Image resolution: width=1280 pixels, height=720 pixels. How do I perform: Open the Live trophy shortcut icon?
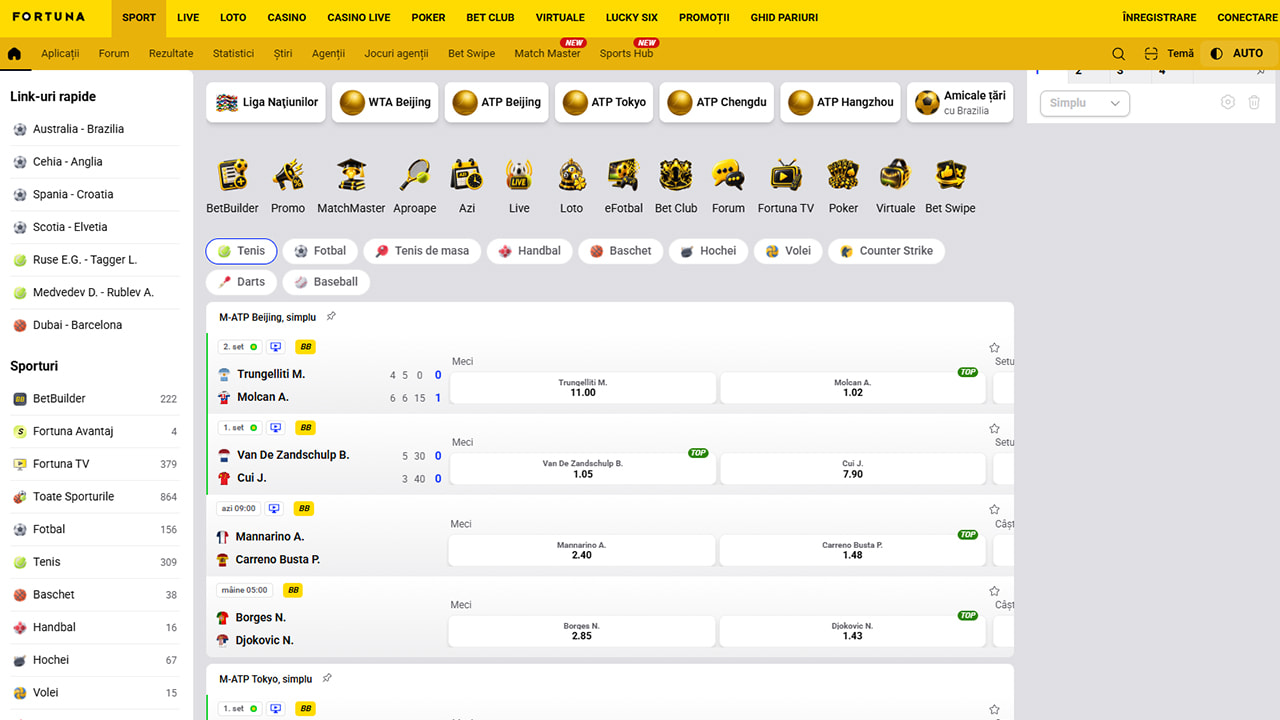click(x=519, y=175)
